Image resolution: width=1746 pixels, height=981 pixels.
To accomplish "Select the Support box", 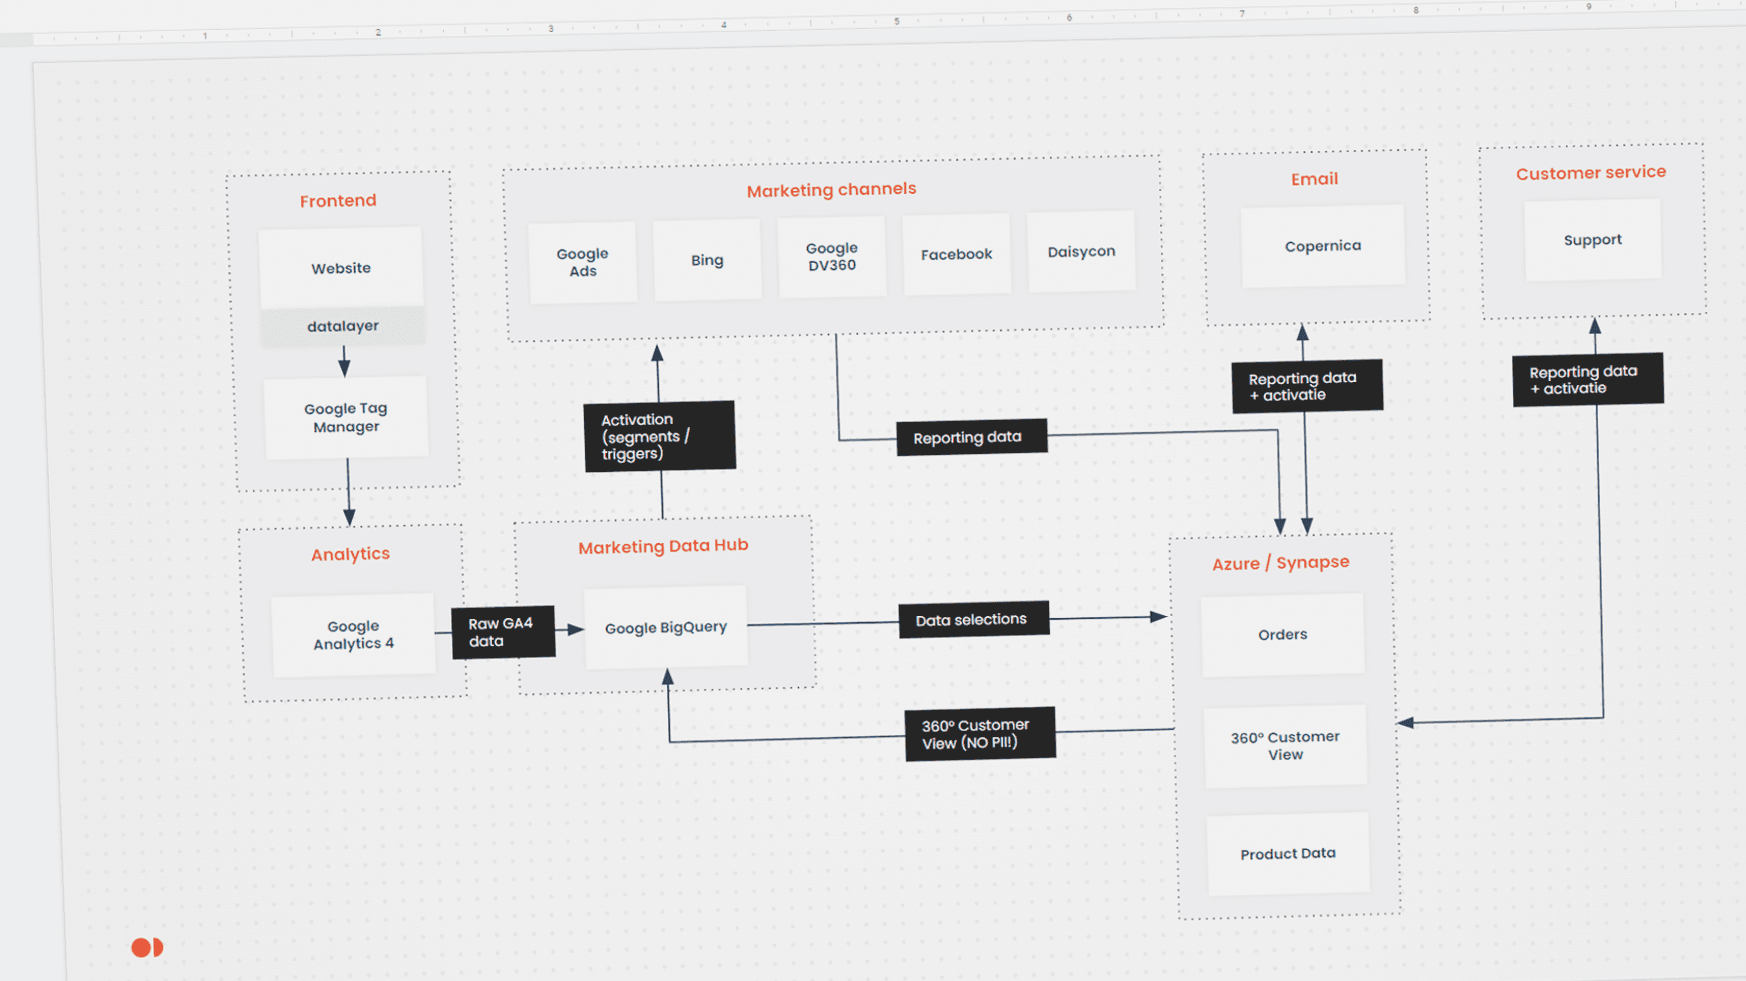I will [x=1593, y=240].
